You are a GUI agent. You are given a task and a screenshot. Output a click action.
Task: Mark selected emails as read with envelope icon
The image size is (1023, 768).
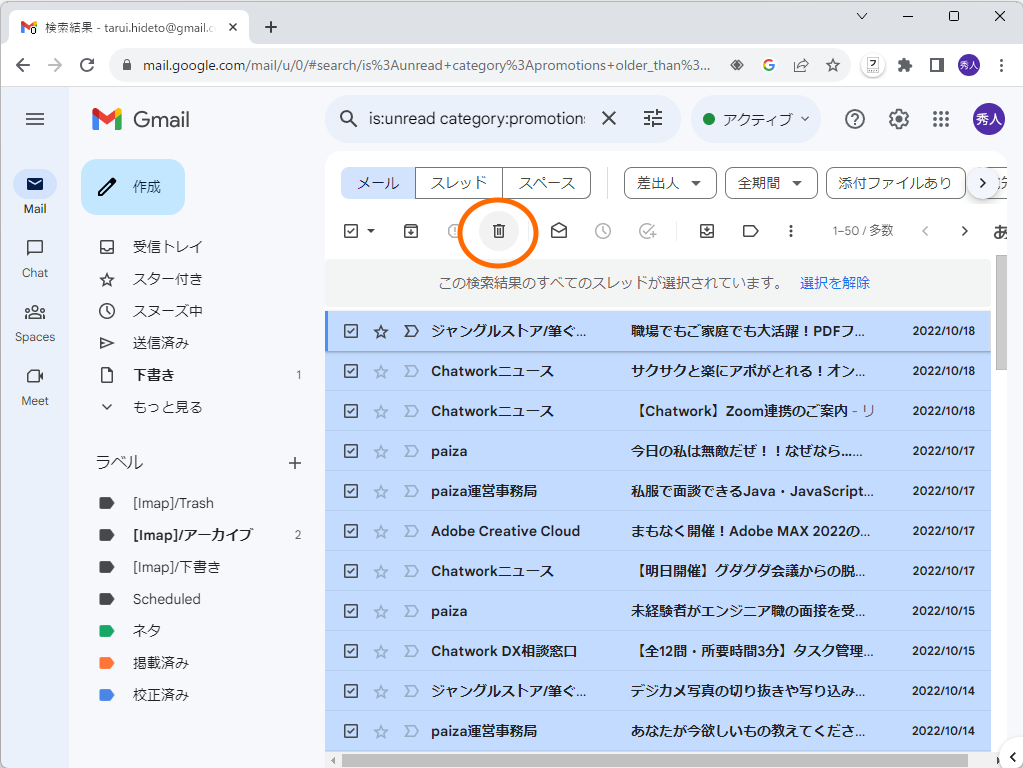point(559,230)
